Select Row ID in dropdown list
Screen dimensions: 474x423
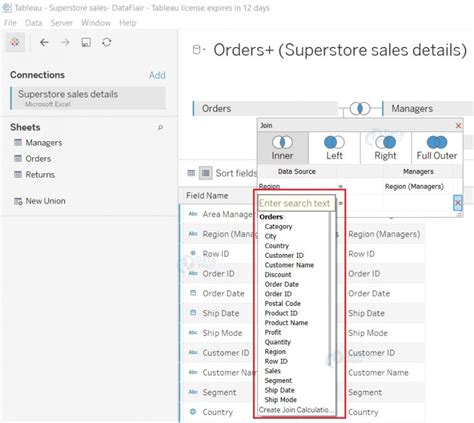pos(276,362)
